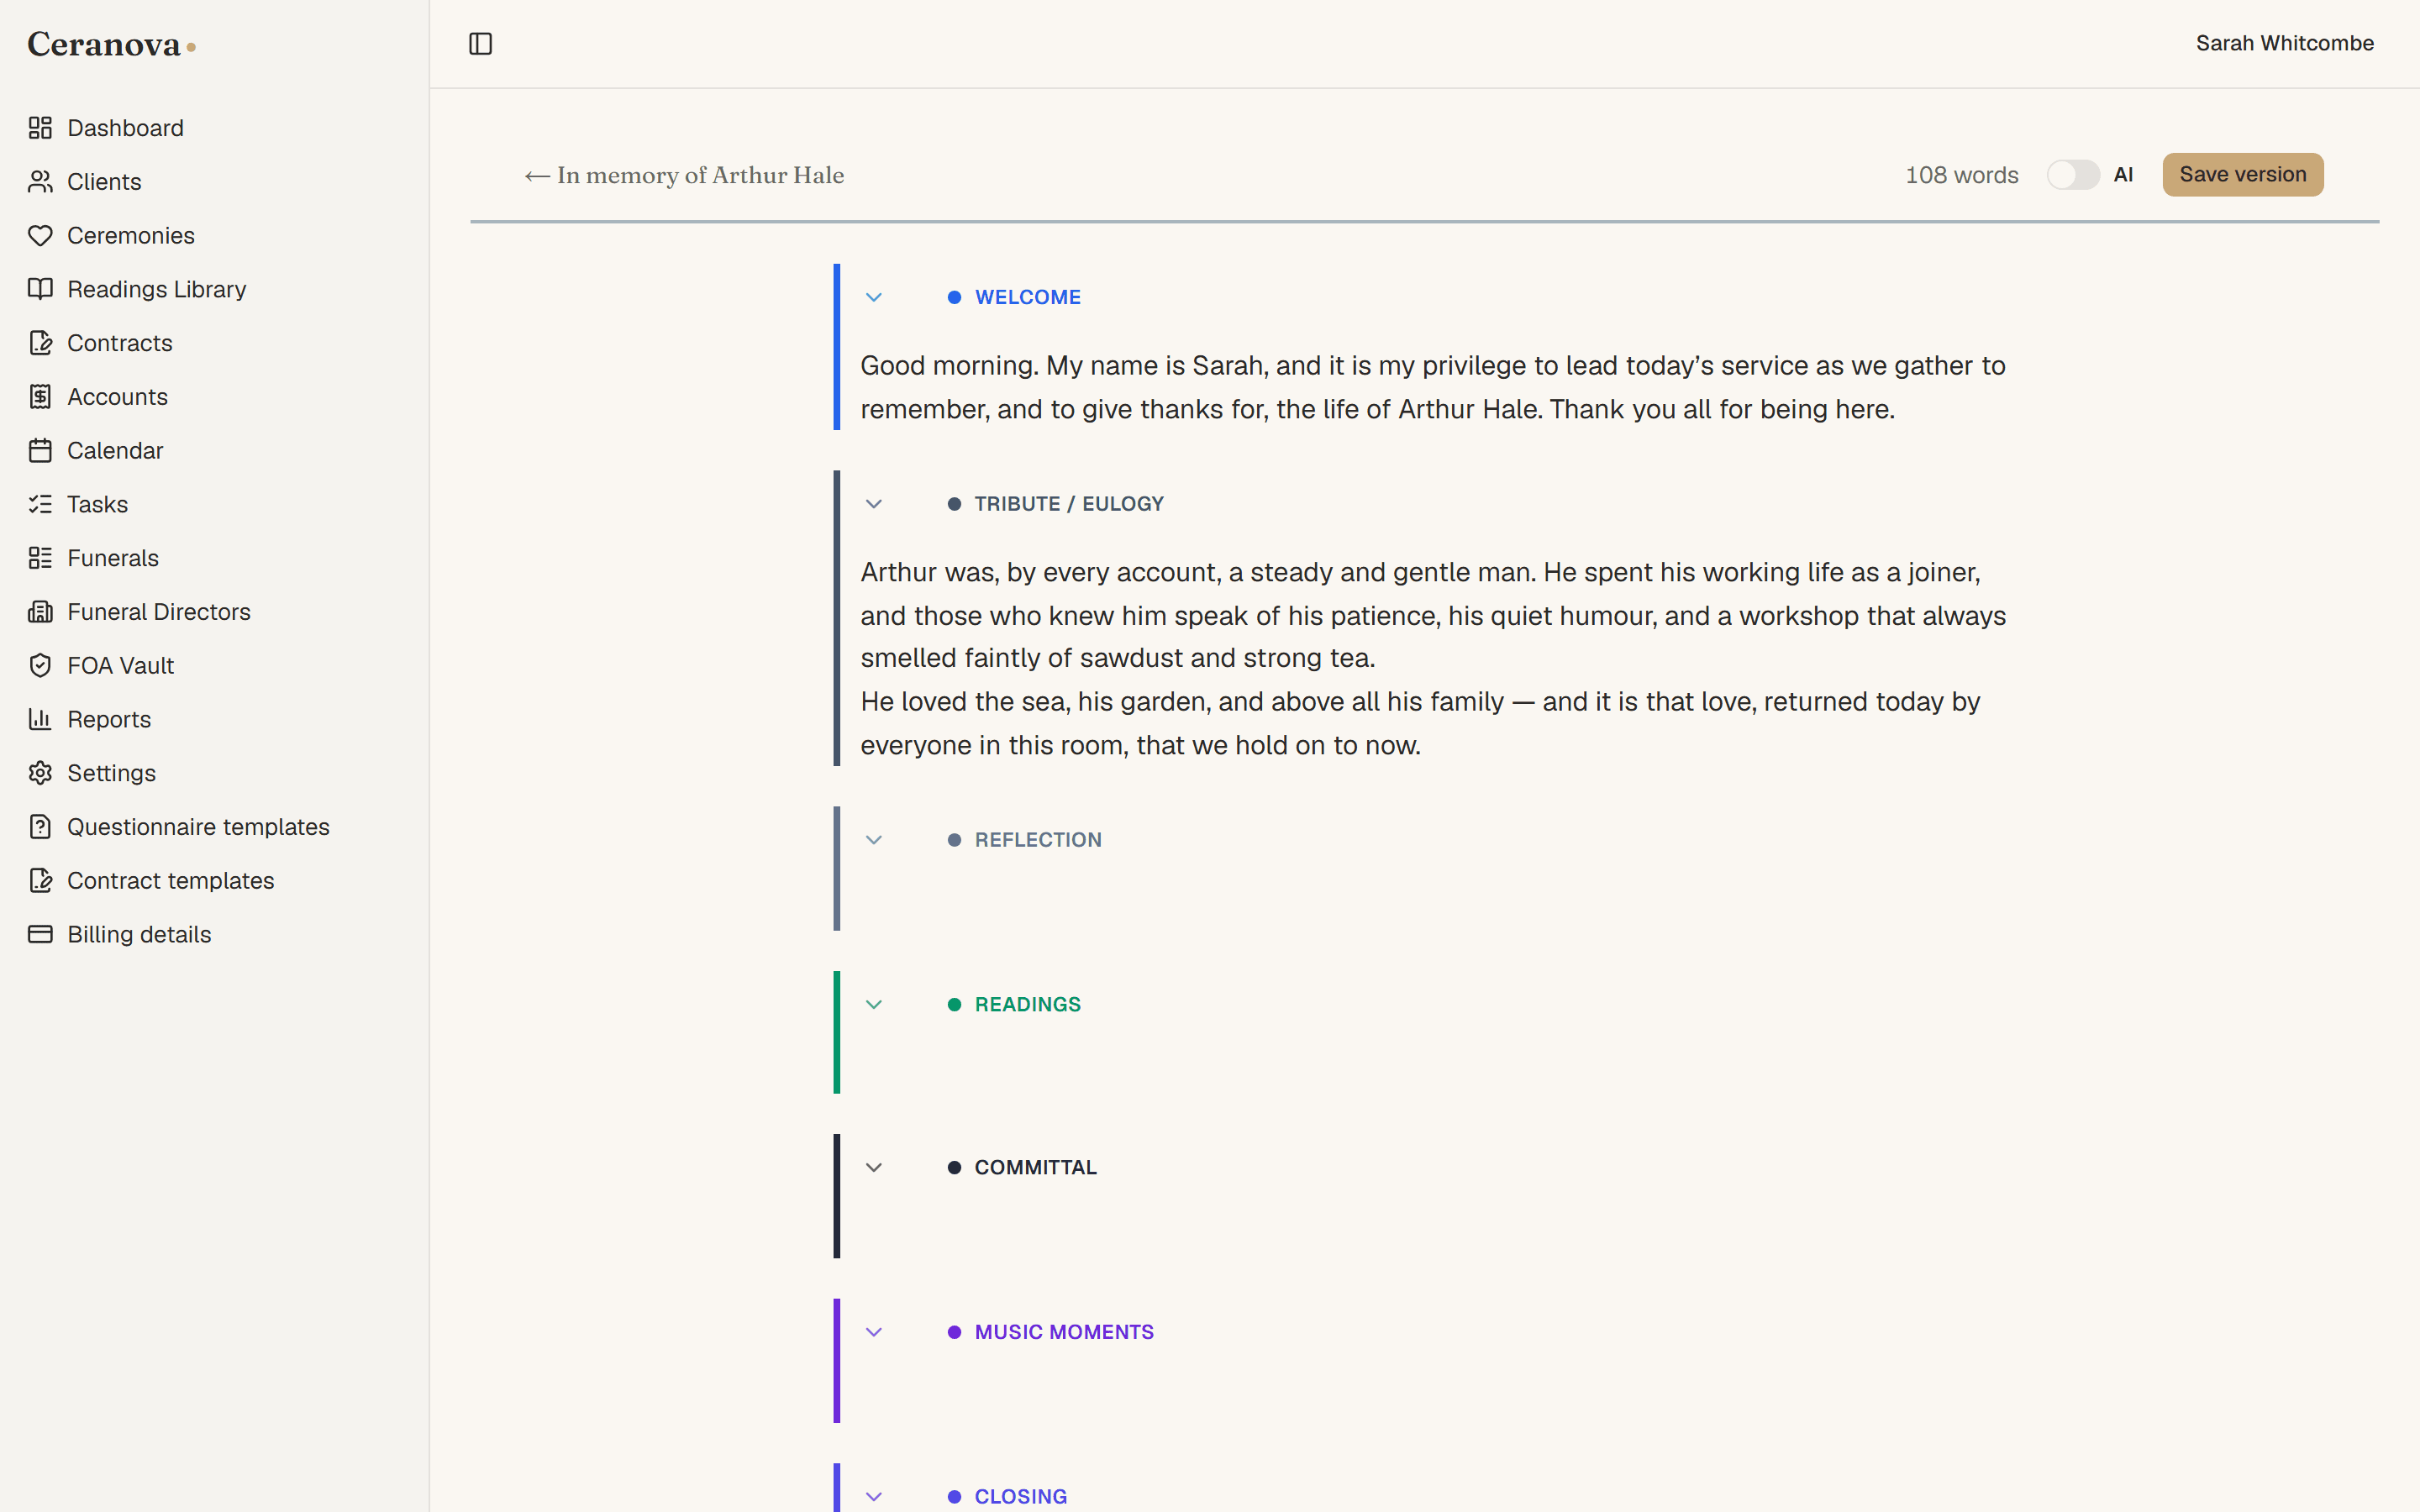Image resolution: width=2420 pixels, height=1512 pixels.
Task: Click the Questionnaire templates question-file icon
Action: tap(40, 827)
